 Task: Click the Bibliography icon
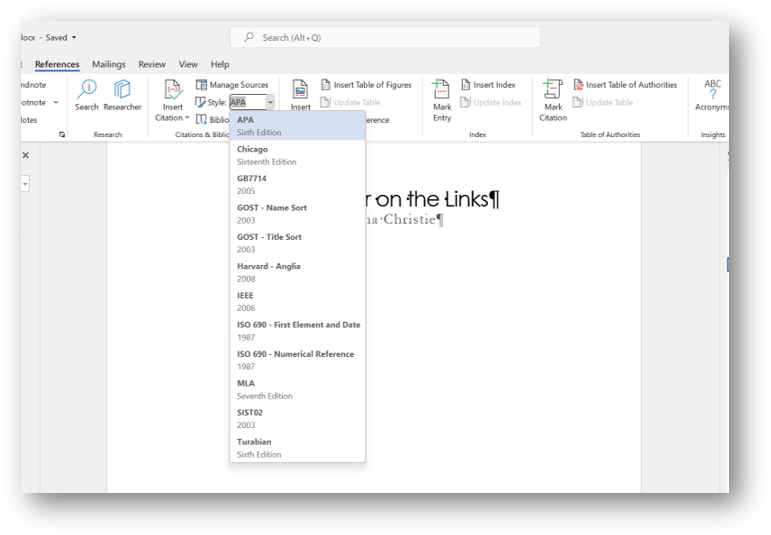coord(201,119)
